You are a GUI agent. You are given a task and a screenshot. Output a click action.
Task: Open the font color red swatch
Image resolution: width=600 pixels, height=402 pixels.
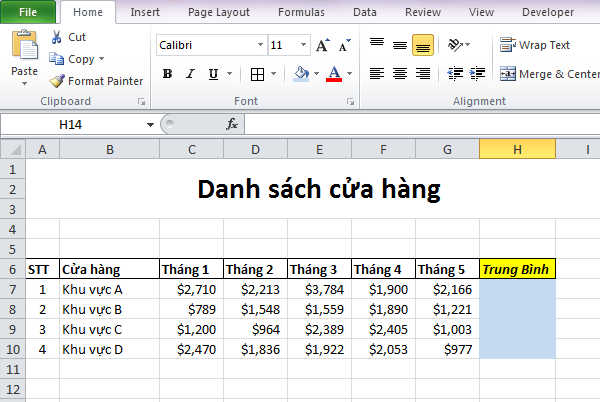coord(334,74)
